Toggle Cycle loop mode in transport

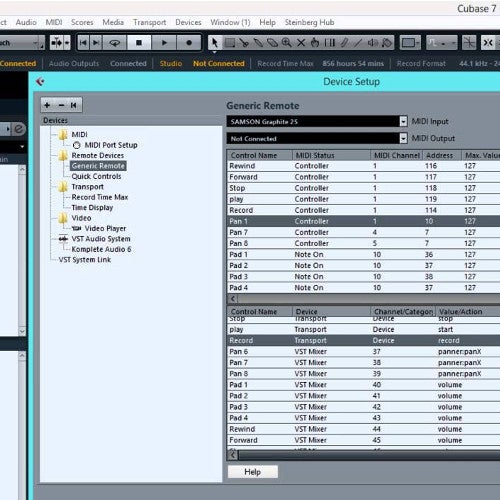click(115, 43)
